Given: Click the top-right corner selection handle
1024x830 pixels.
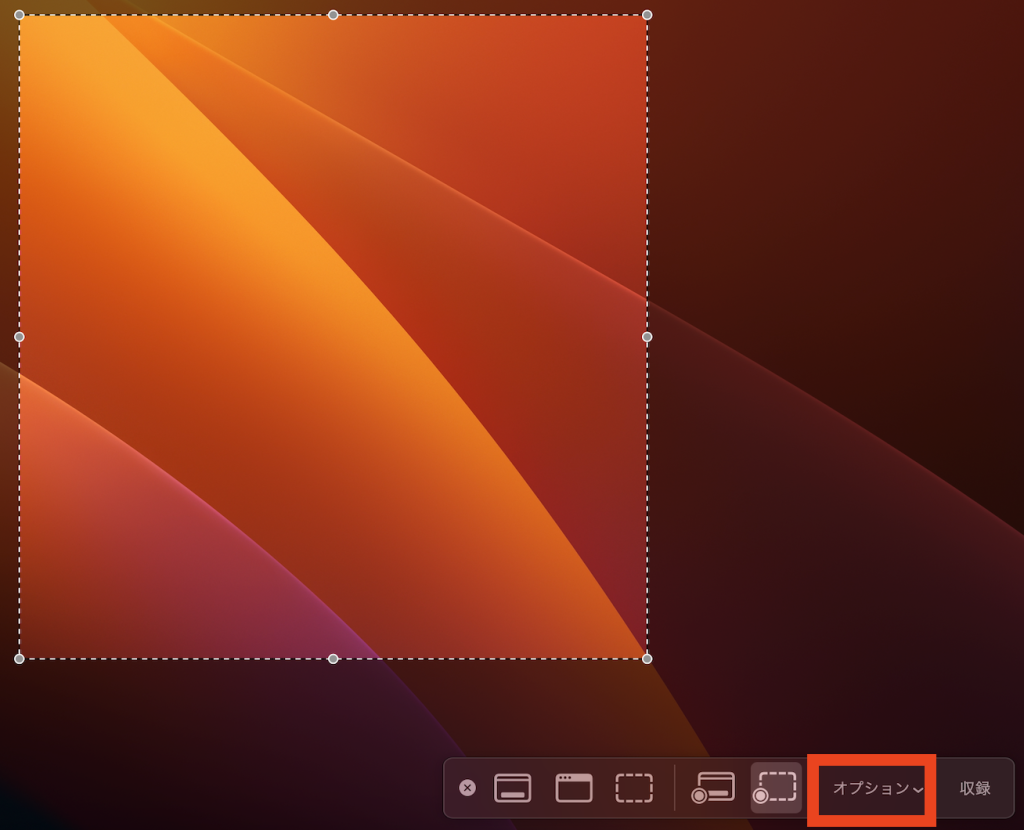Looking at the screenshot, I should (x=647, y=15).
